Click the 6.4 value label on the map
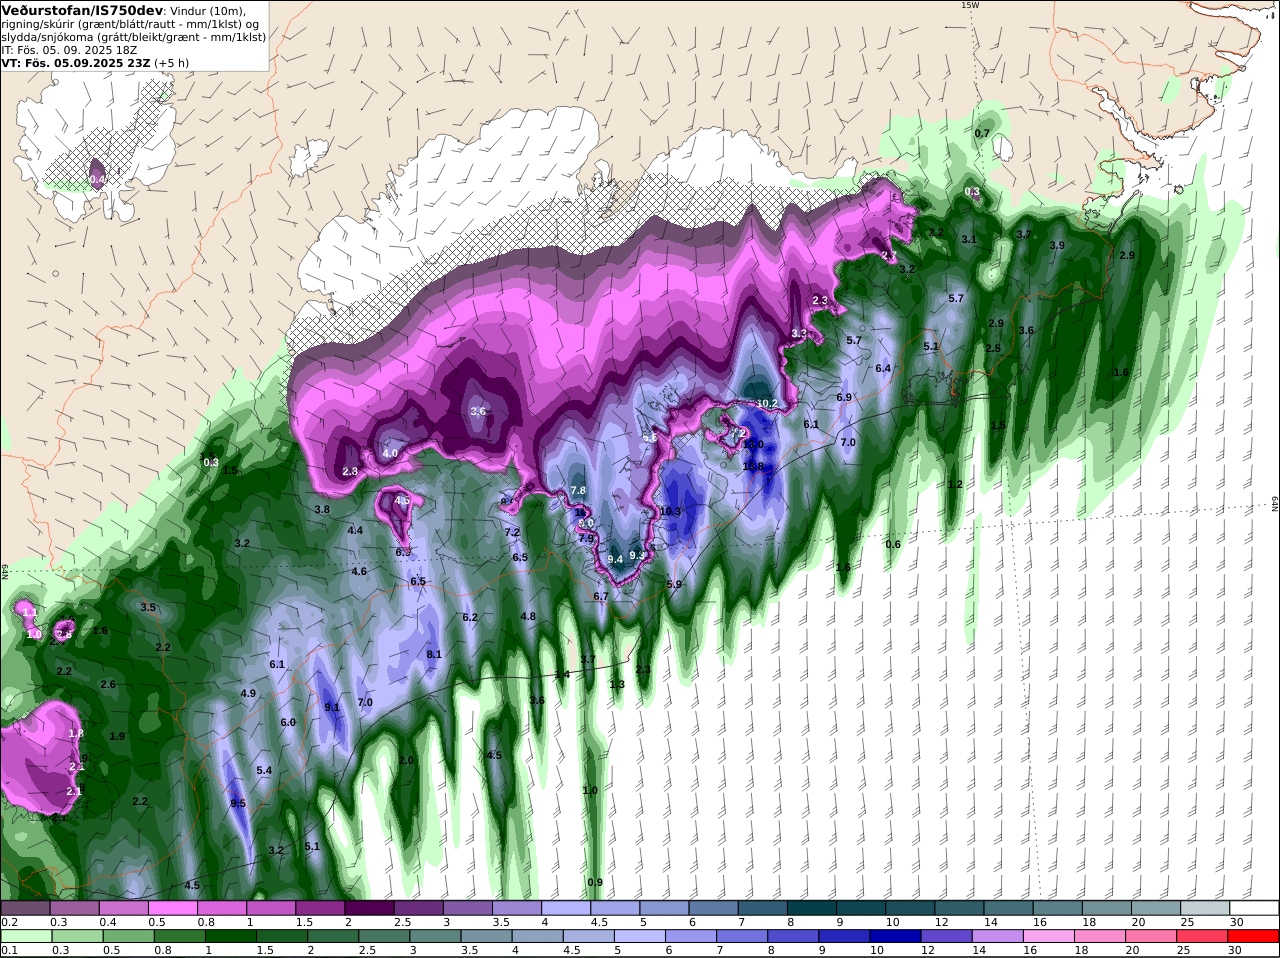Image resolution: width=1280 pixels, height=958 pixels. 883,368
